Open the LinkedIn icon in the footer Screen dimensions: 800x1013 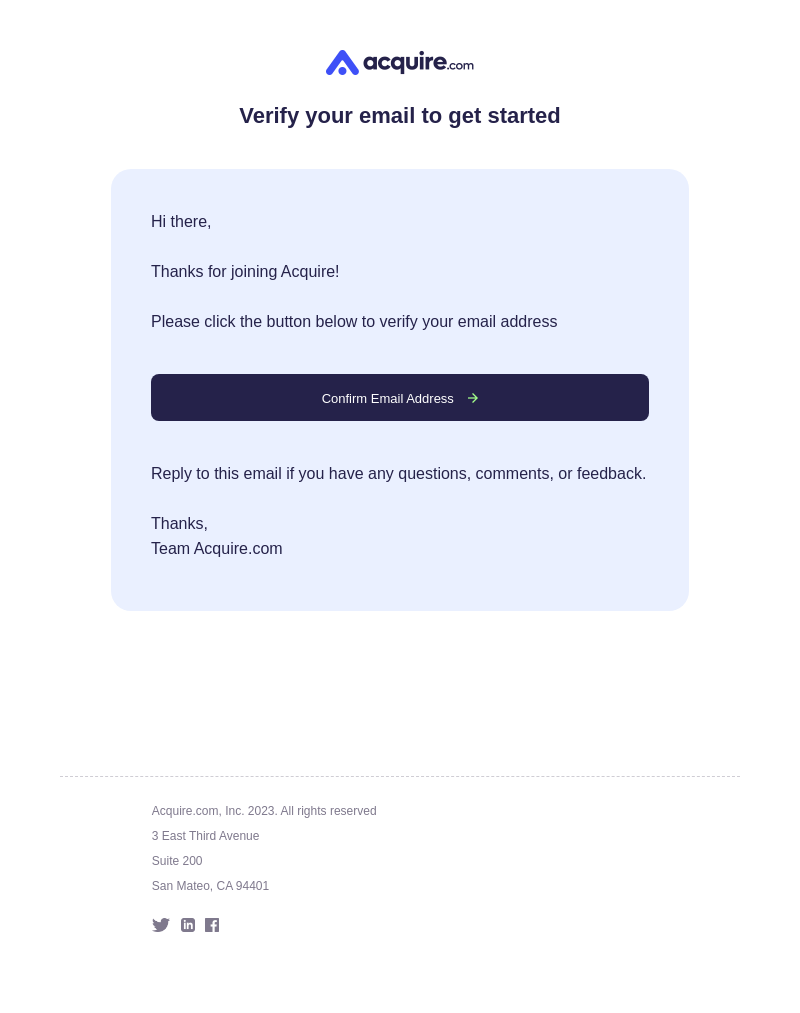(x=188, y=925)
